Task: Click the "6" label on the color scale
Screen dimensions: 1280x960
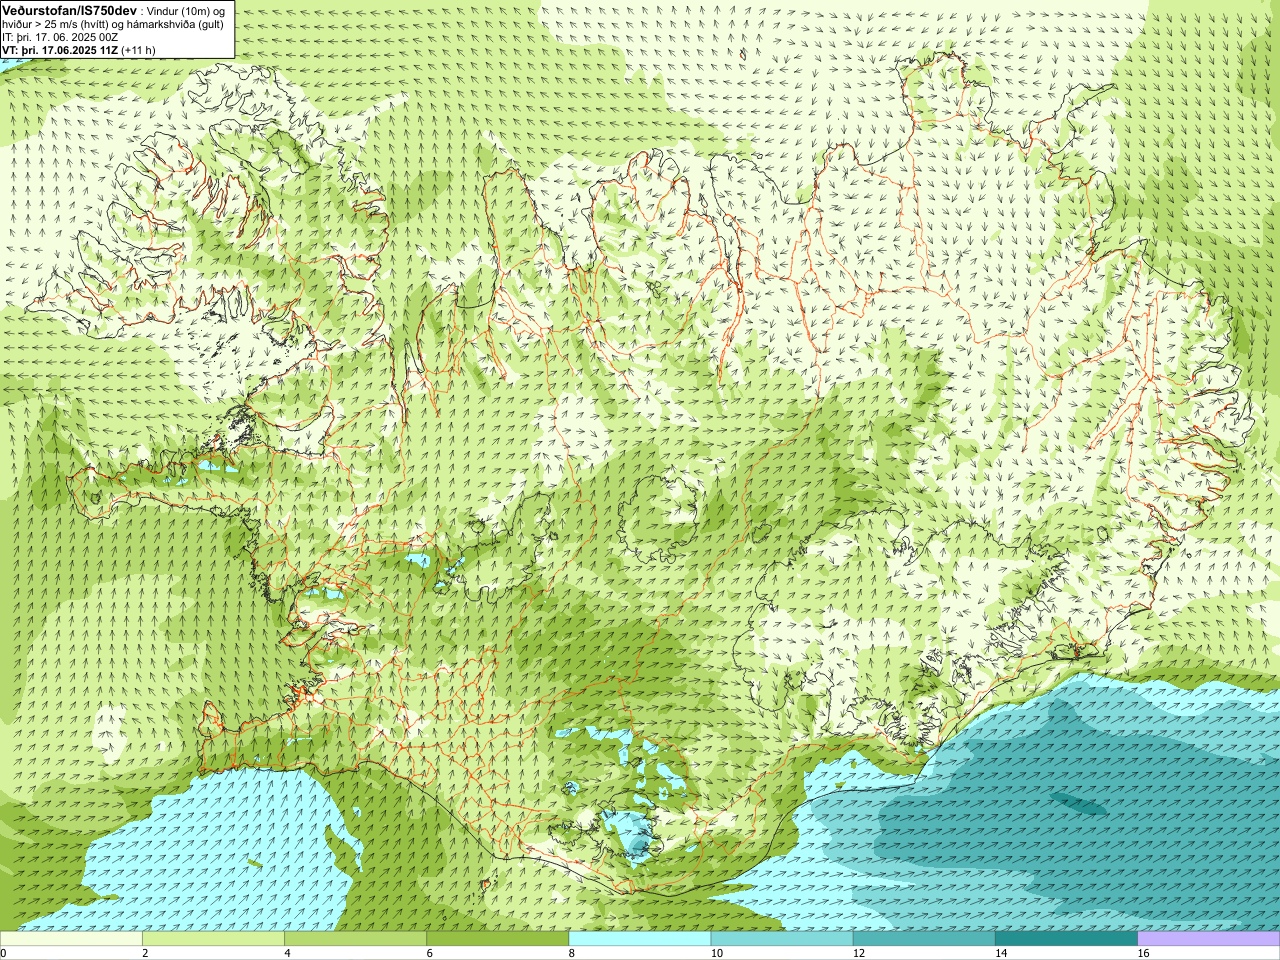Action: tap(429, 953)
